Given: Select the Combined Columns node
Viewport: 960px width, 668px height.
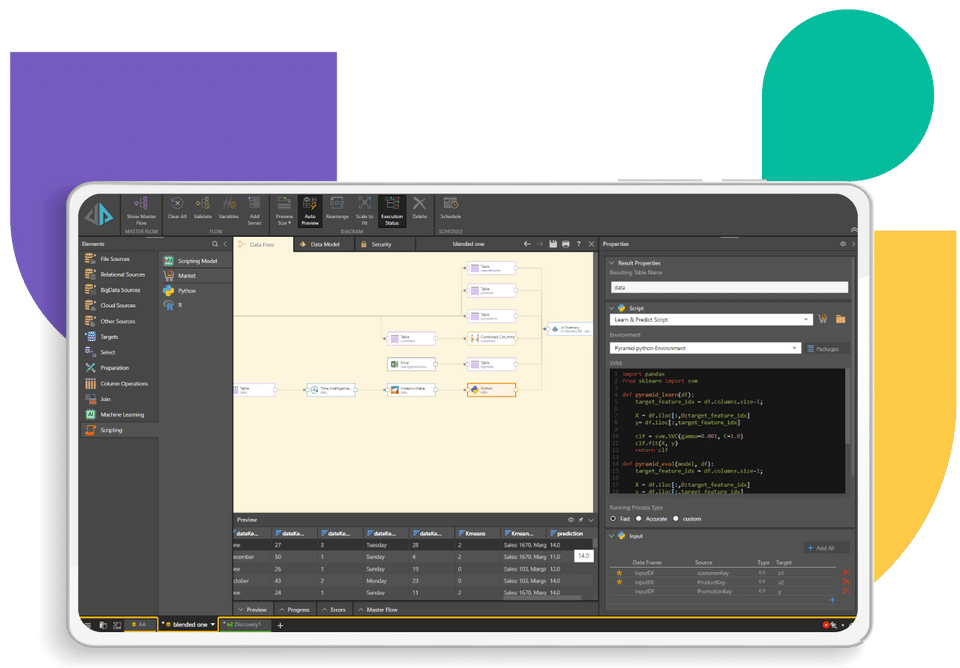Looking at the screenshot, I should (x=492, y=338).
